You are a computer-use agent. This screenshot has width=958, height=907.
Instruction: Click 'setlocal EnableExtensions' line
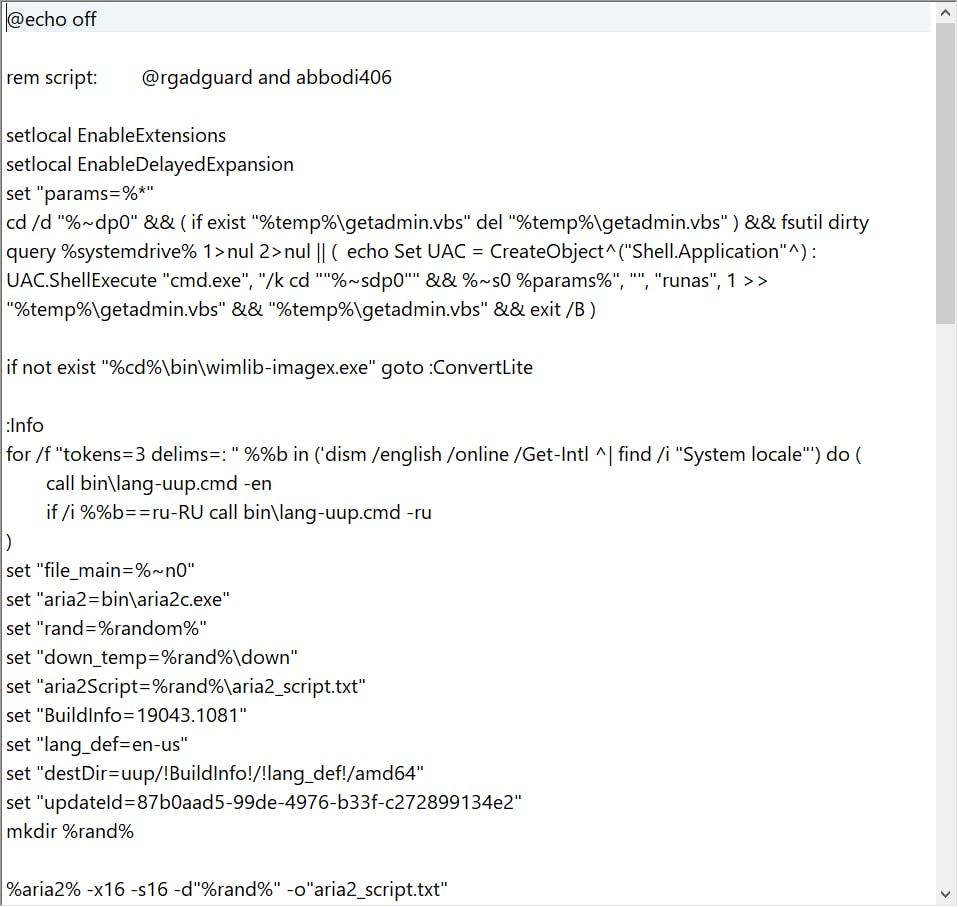(116, 136)
